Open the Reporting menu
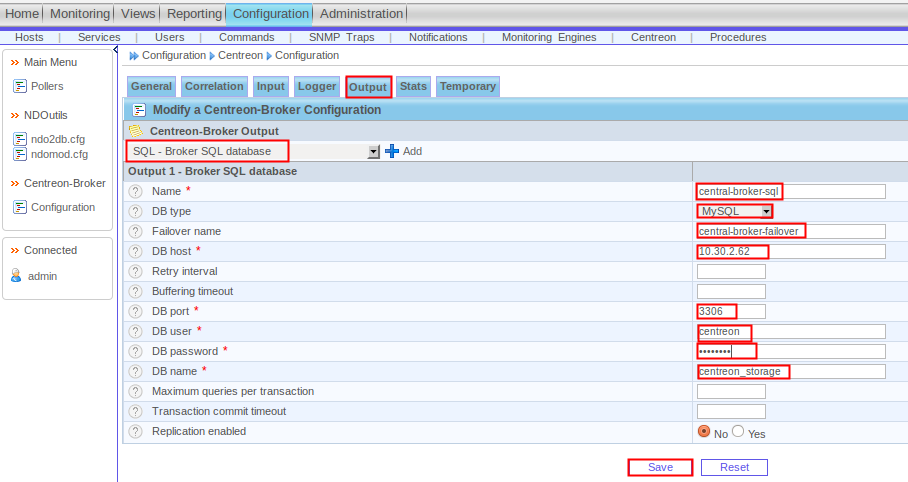The image size is (908, 482). click(194, 14)
